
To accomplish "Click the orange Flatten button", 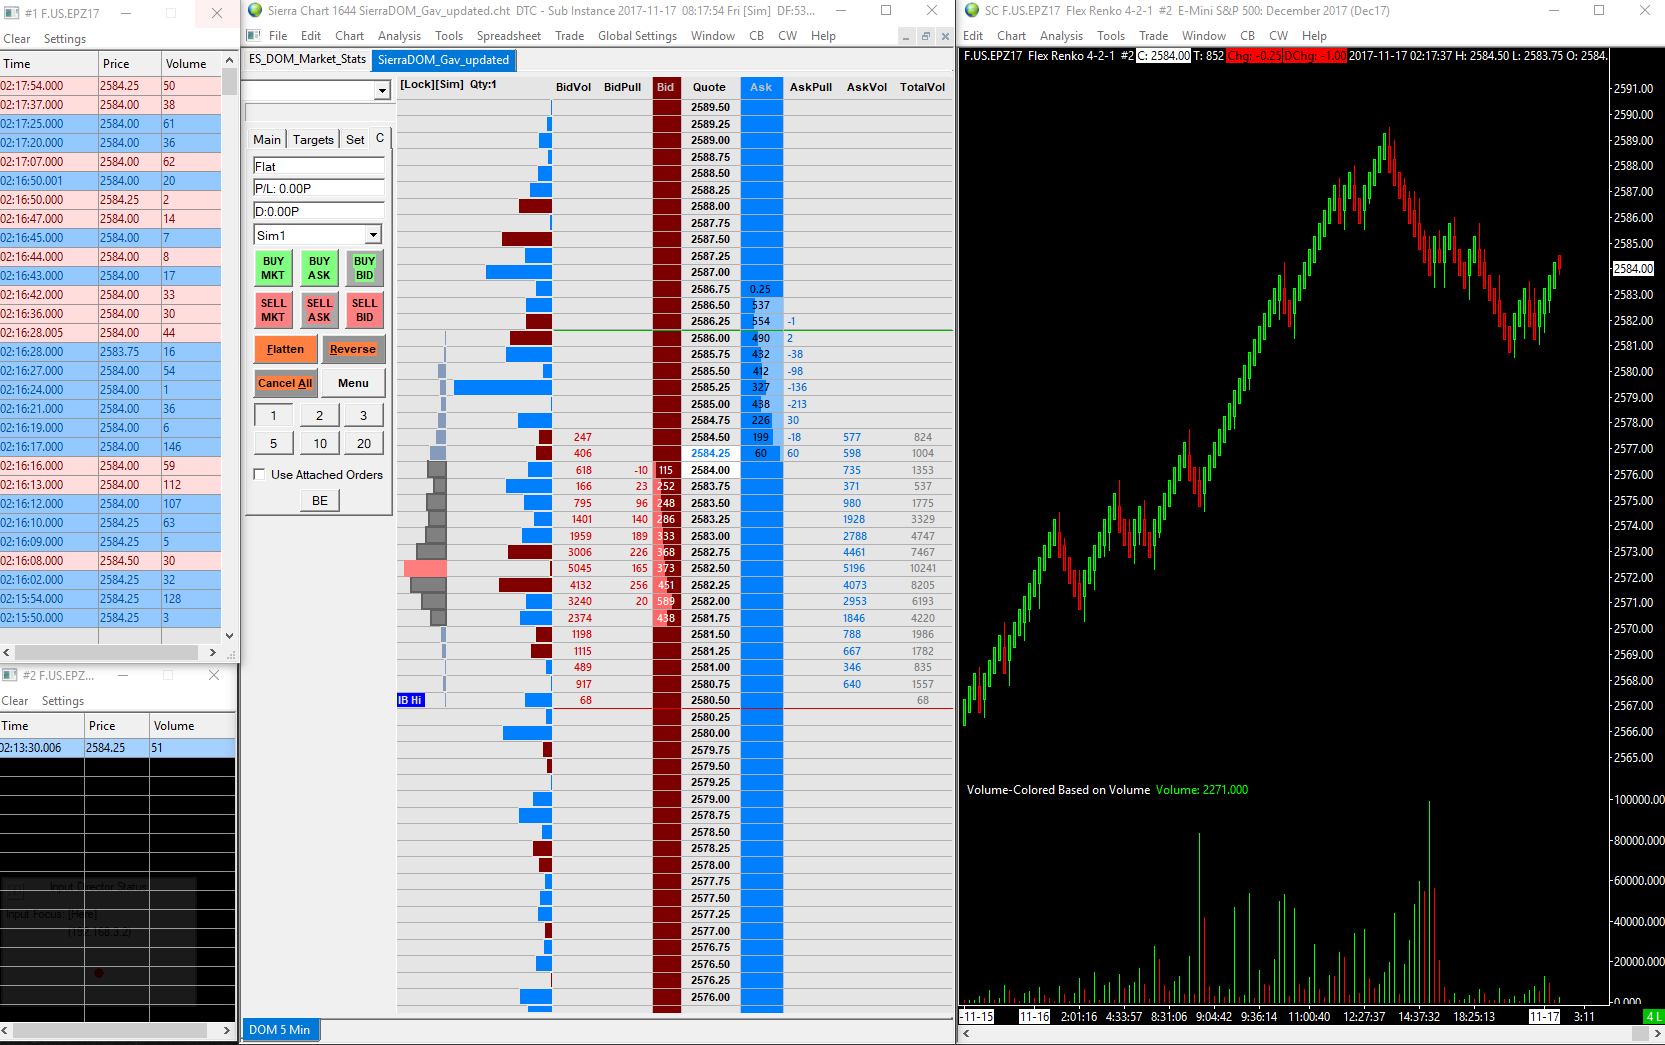I will pyautogui.click(x=285, y=349).
